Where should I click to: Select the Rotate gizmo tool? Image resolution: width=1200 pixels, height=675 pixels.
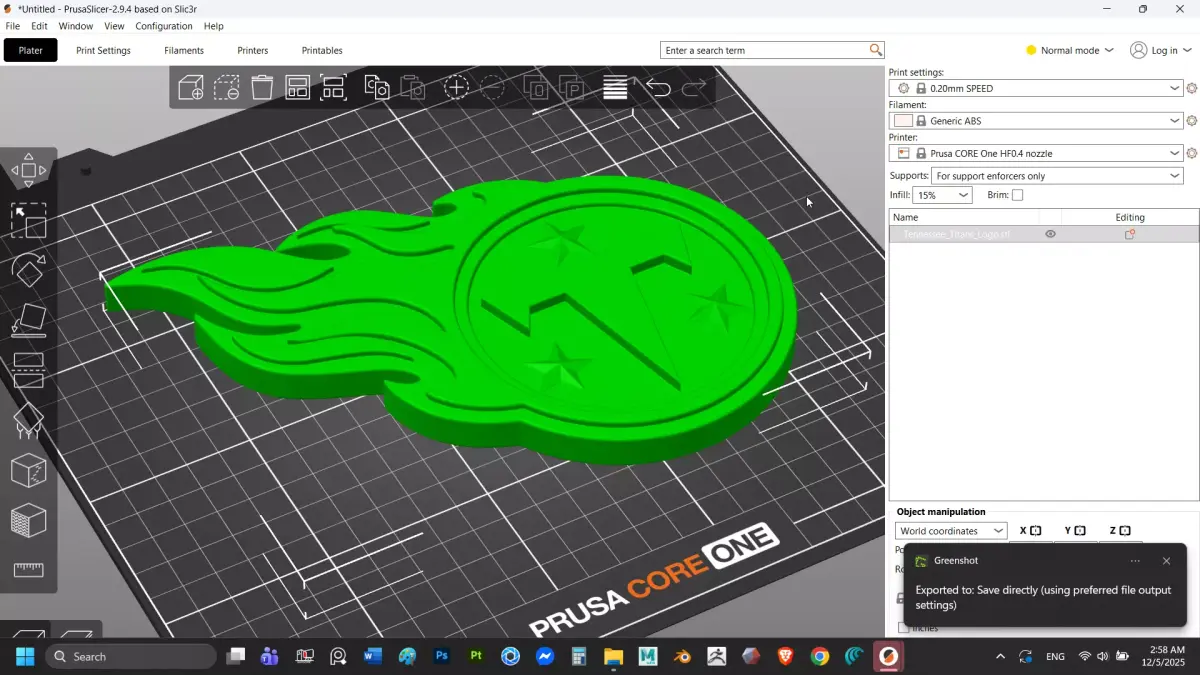[x=28, y=270]
